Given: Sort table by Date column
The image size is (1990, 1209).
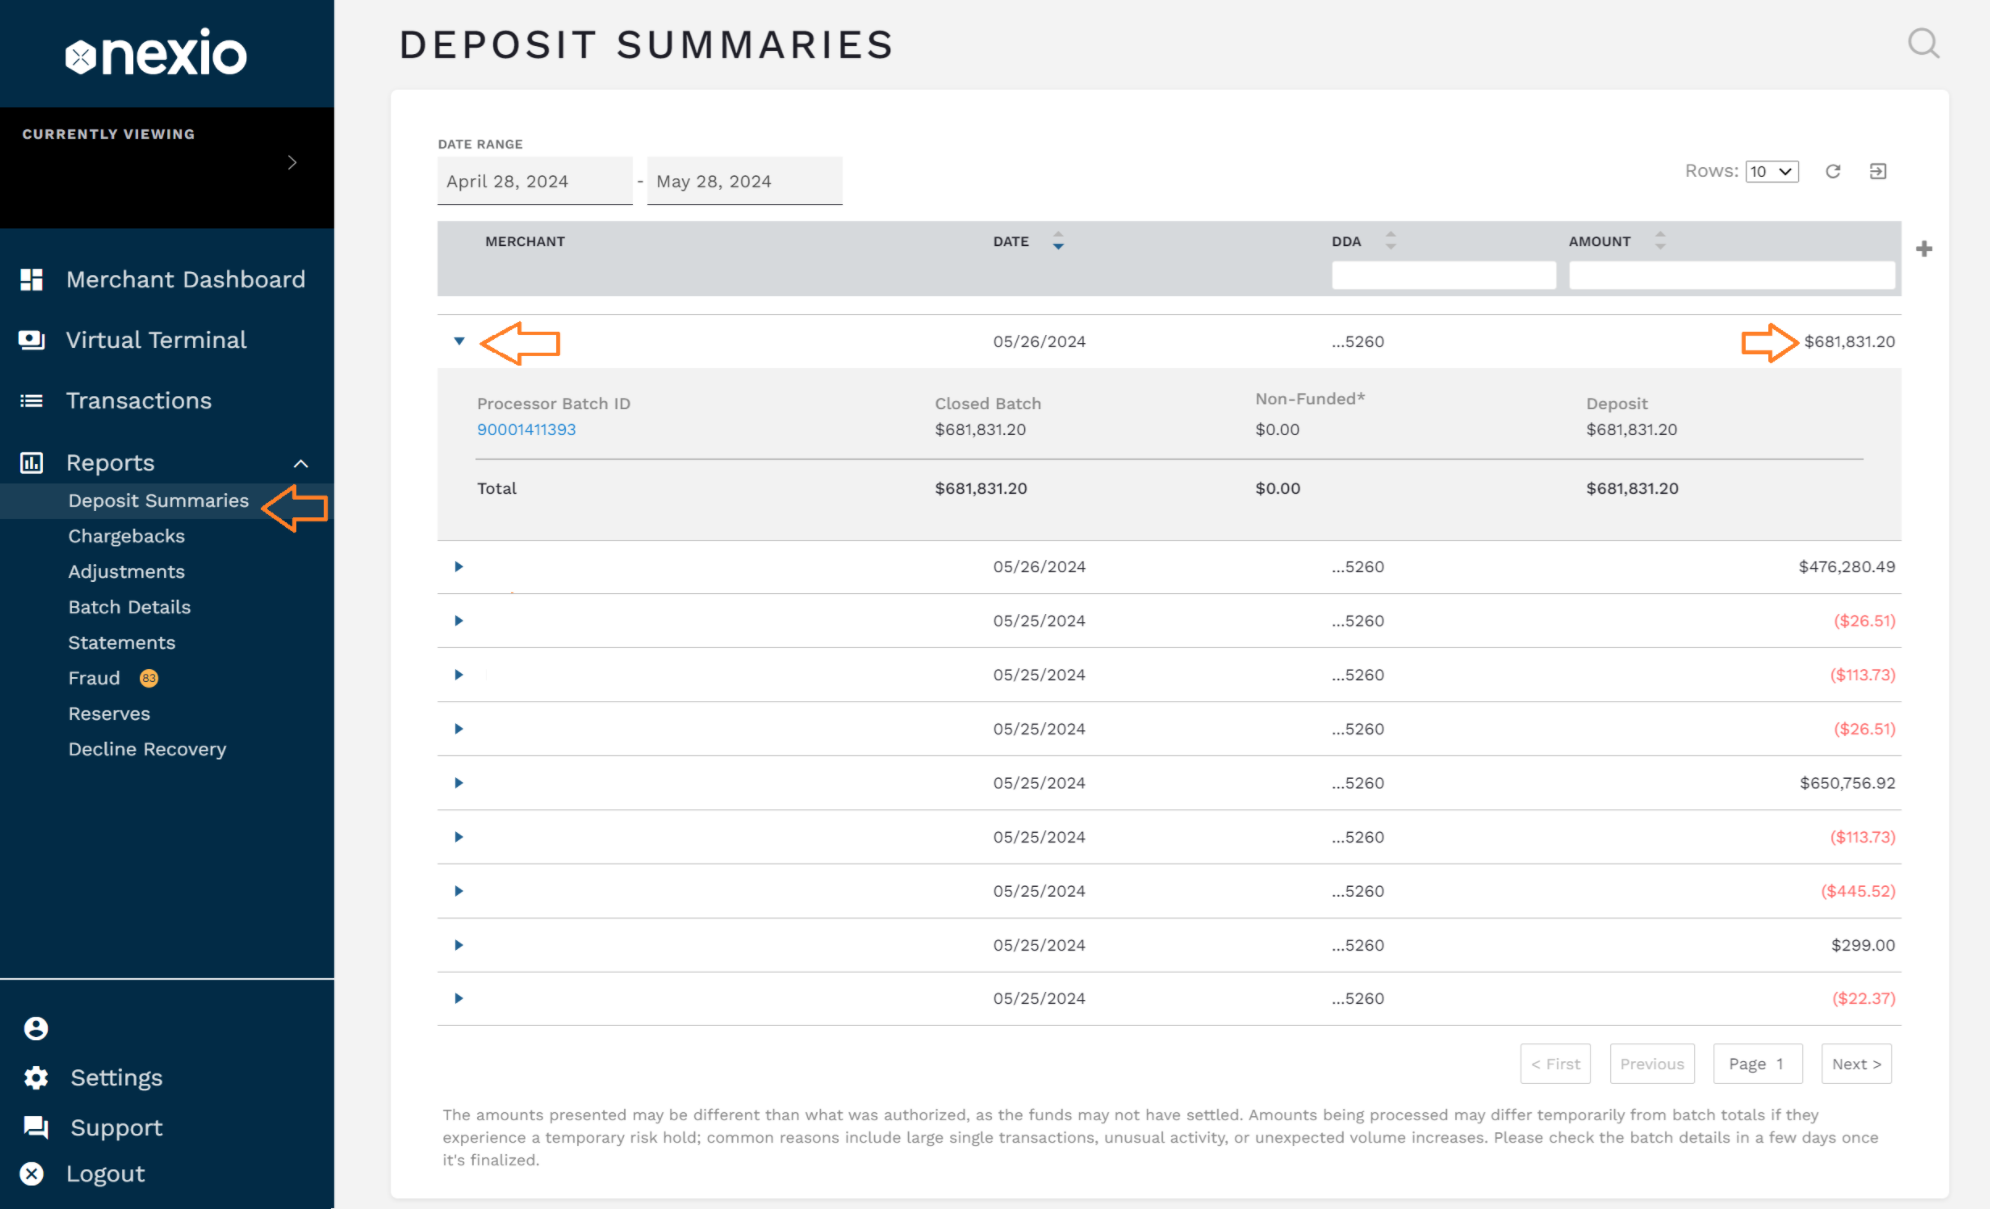Looking at the screenshot, I should pos(1058,241).
